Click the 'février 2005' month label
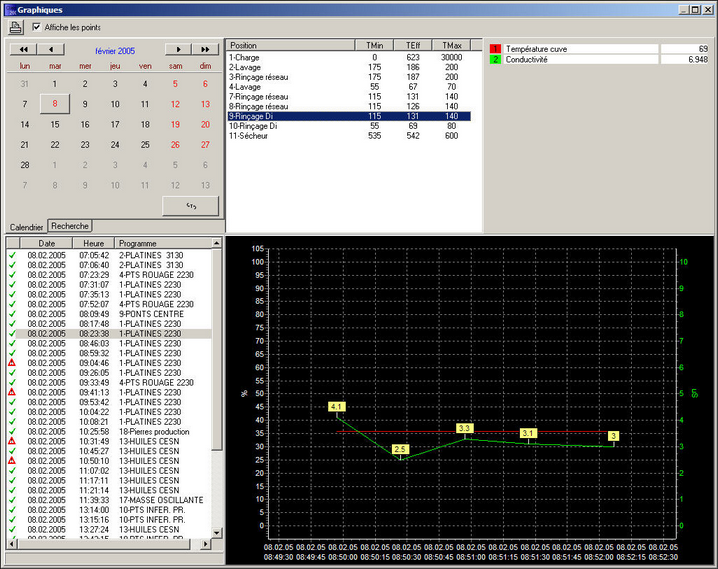The width and height of the screenshot is (718, 569). [115, 51]
